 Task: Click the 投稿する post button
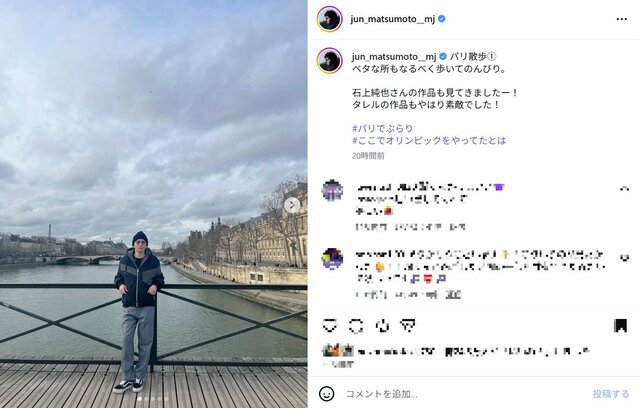[611, 394]
